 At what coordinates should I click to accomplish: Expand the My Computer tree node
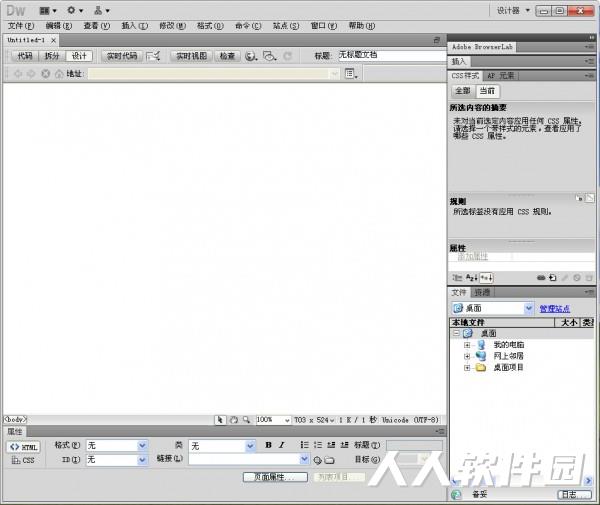(467, 345)
